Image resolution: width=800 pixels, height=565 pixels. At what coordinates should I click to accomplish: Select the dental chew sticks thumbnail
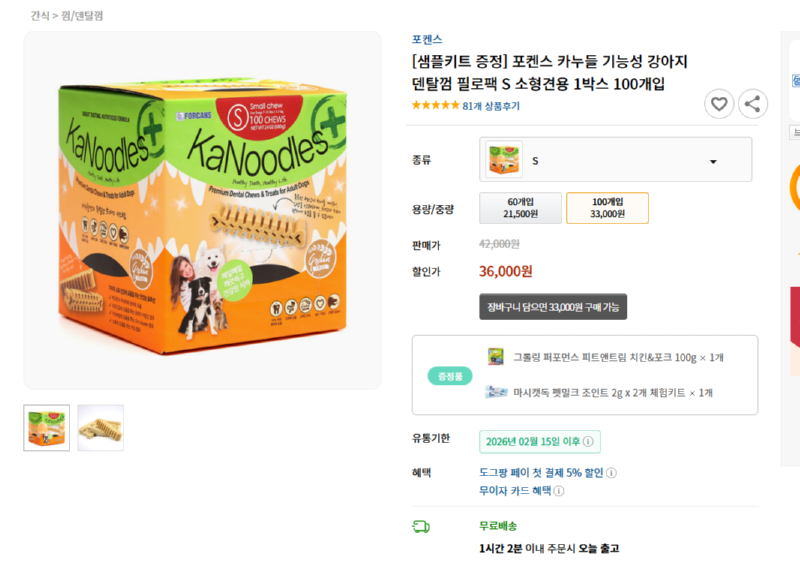[x=101, y=428]
